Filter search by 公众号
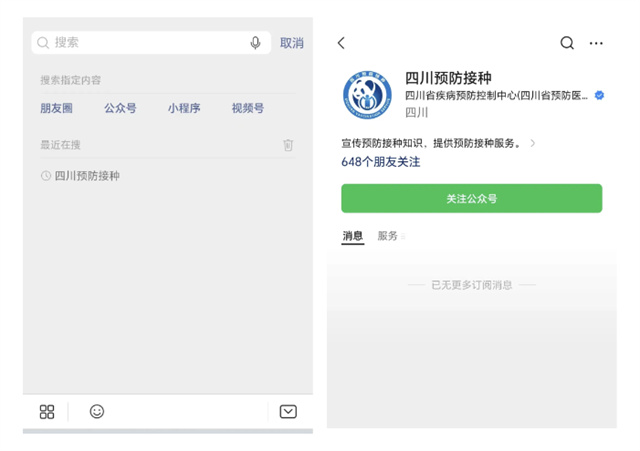This screenshot has width=640, height=451. (x=120, y=108)
